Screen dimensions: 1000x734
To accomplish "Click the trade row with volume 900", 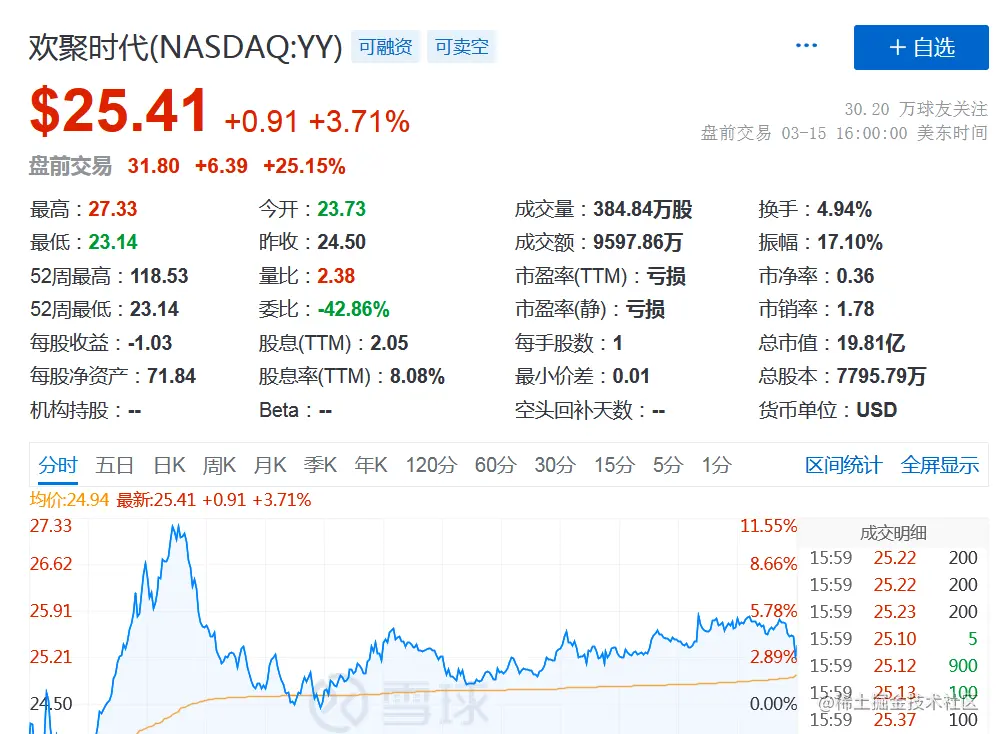I will (893, 666).
